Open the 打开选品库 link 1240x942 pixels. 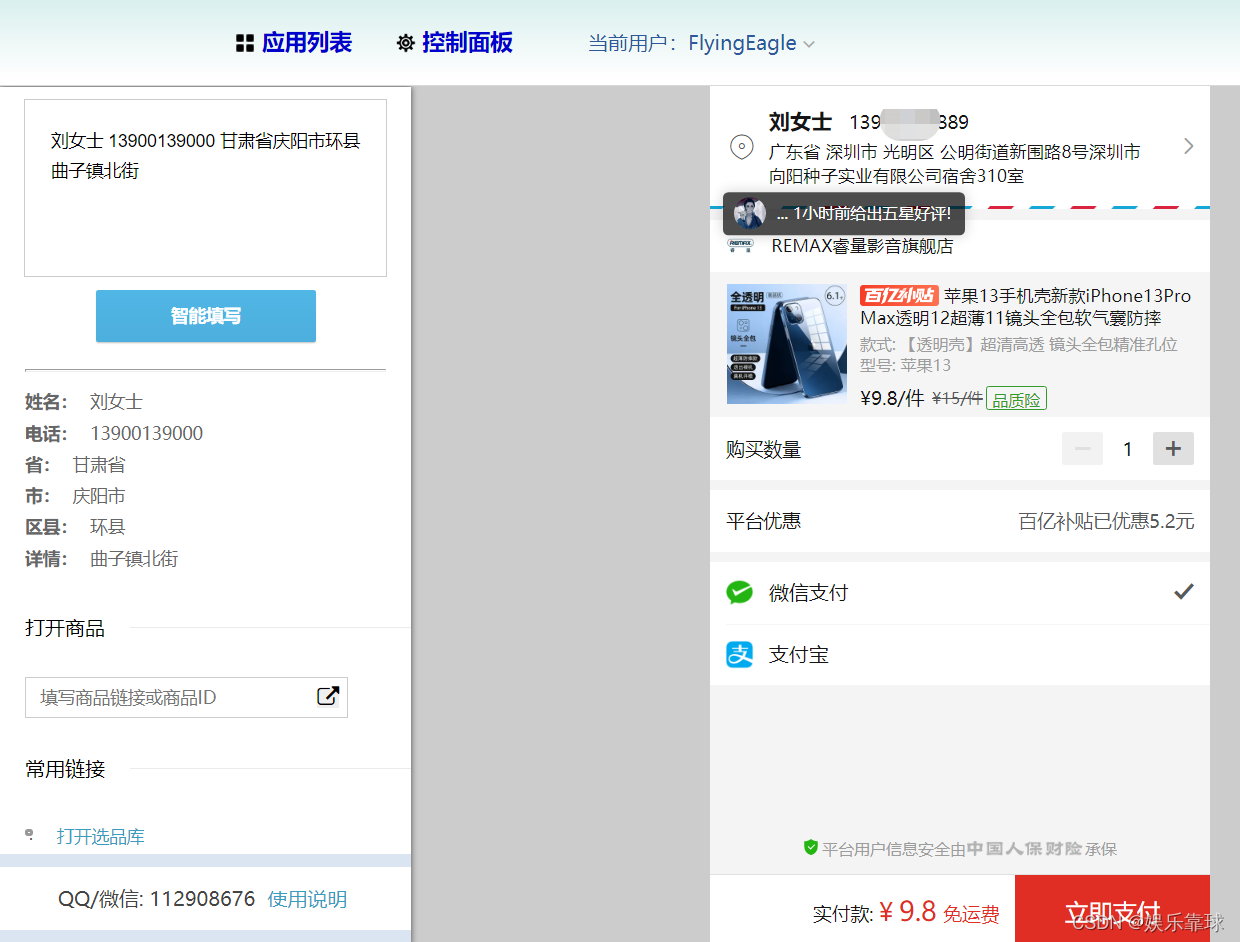(x=100, y=836)
